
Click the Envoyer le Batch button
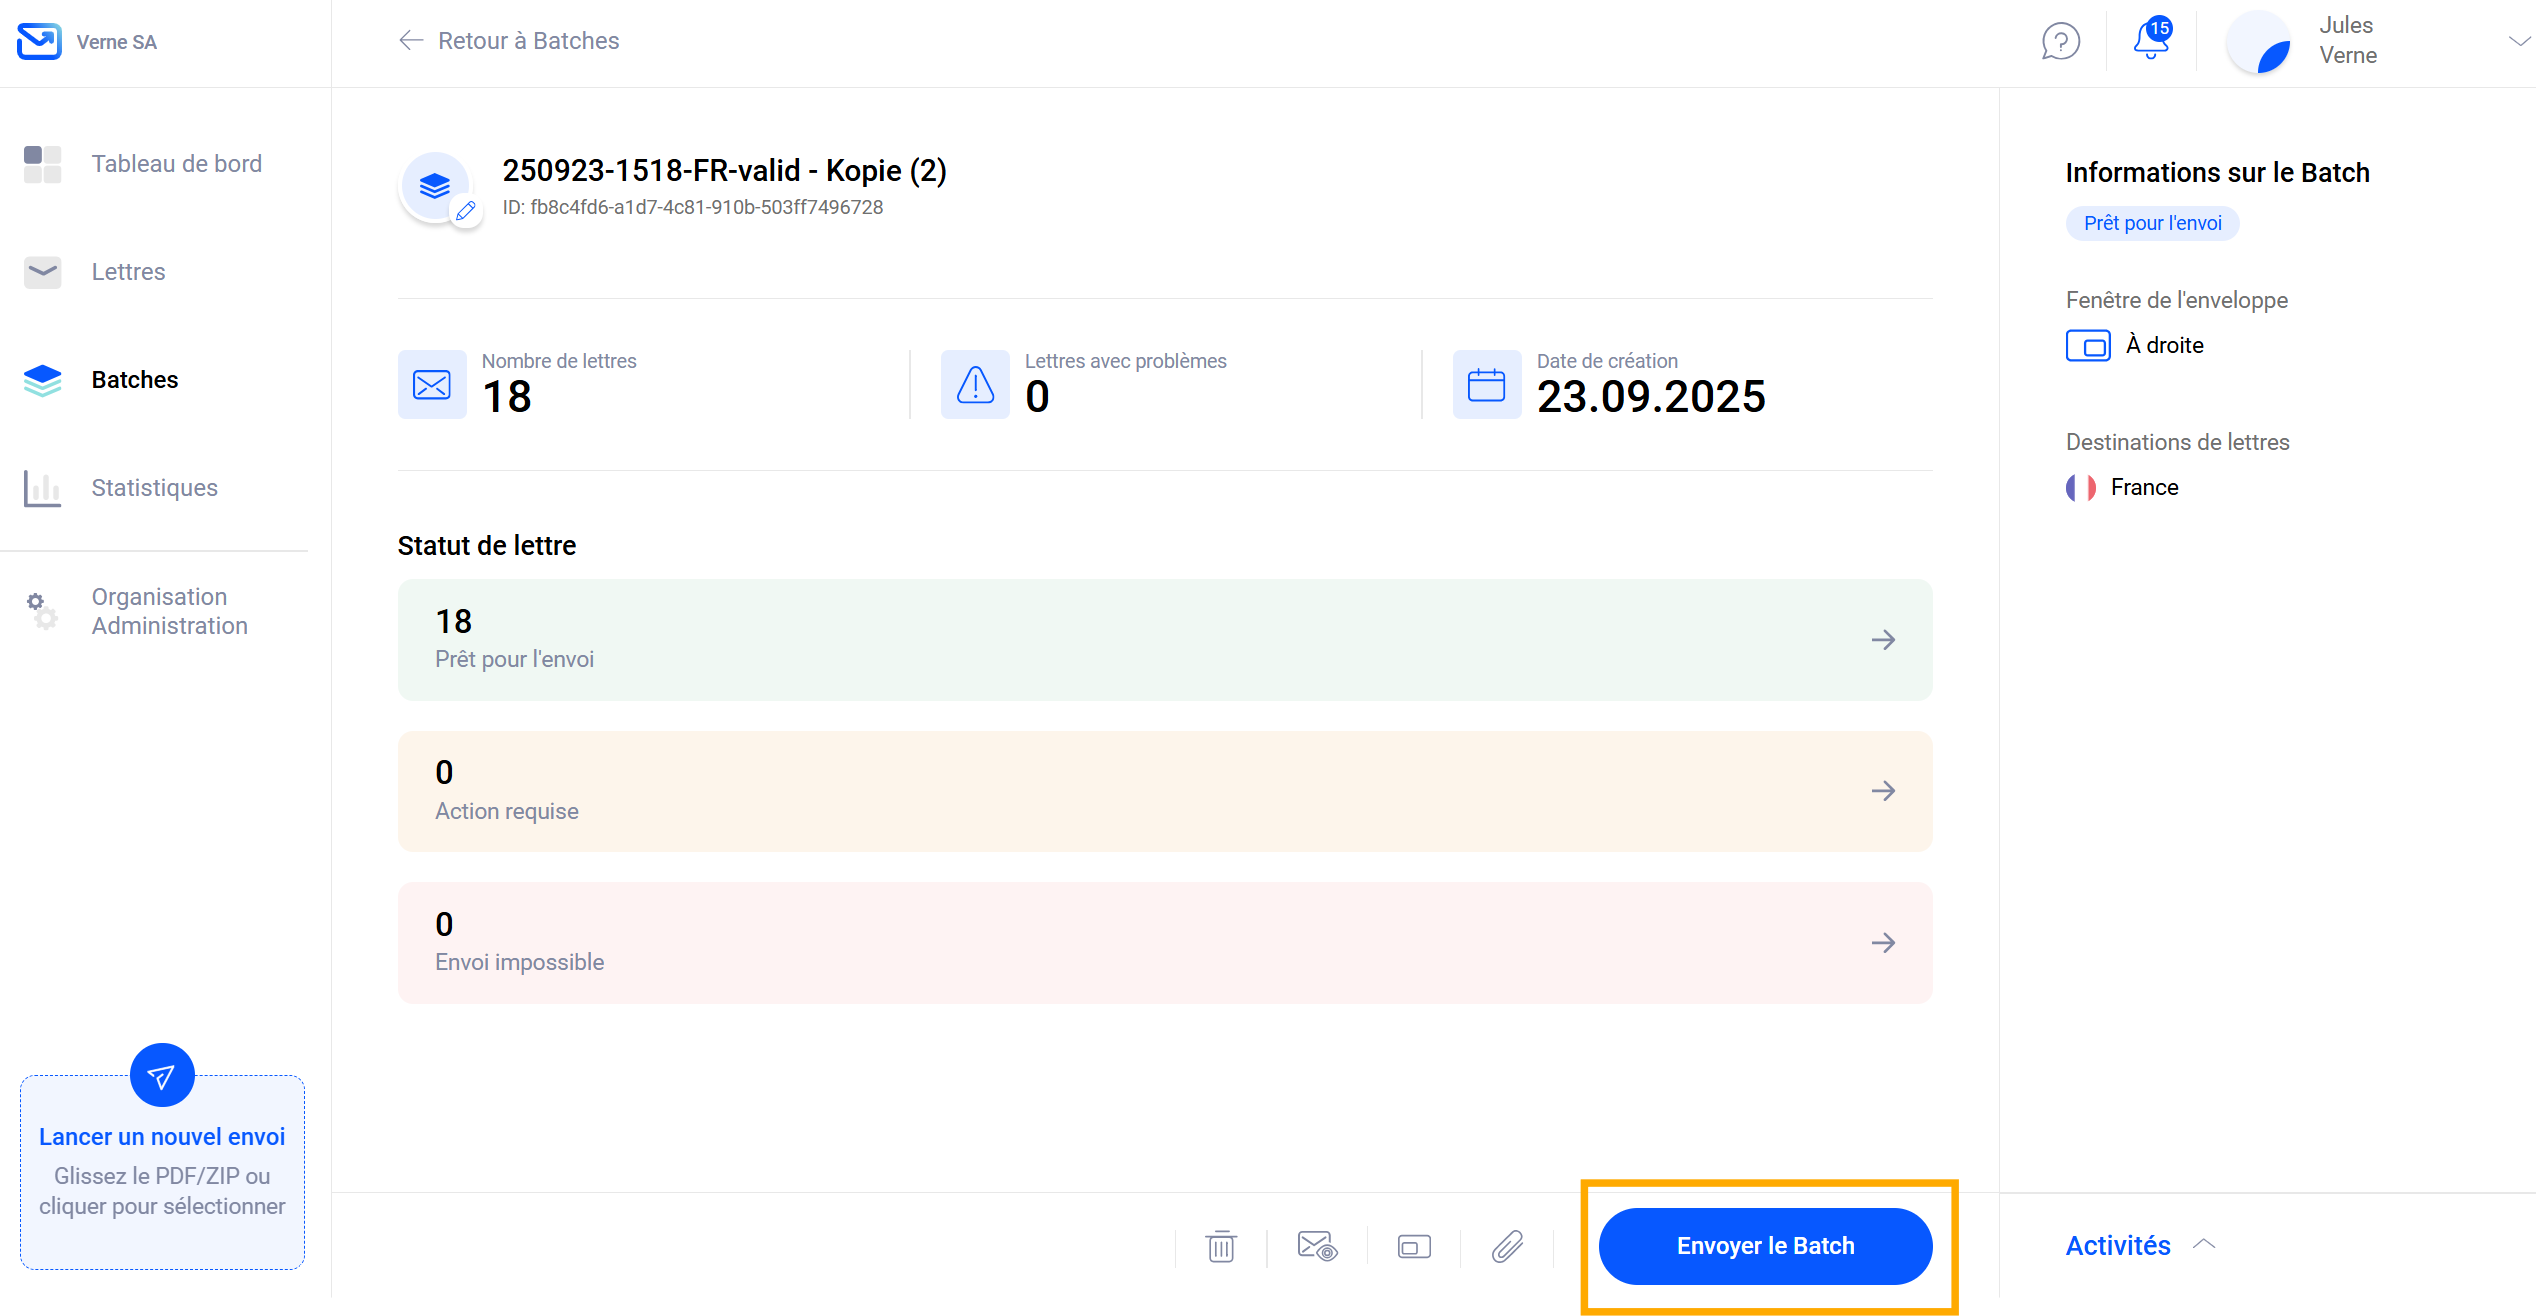pos(1765,1246)
